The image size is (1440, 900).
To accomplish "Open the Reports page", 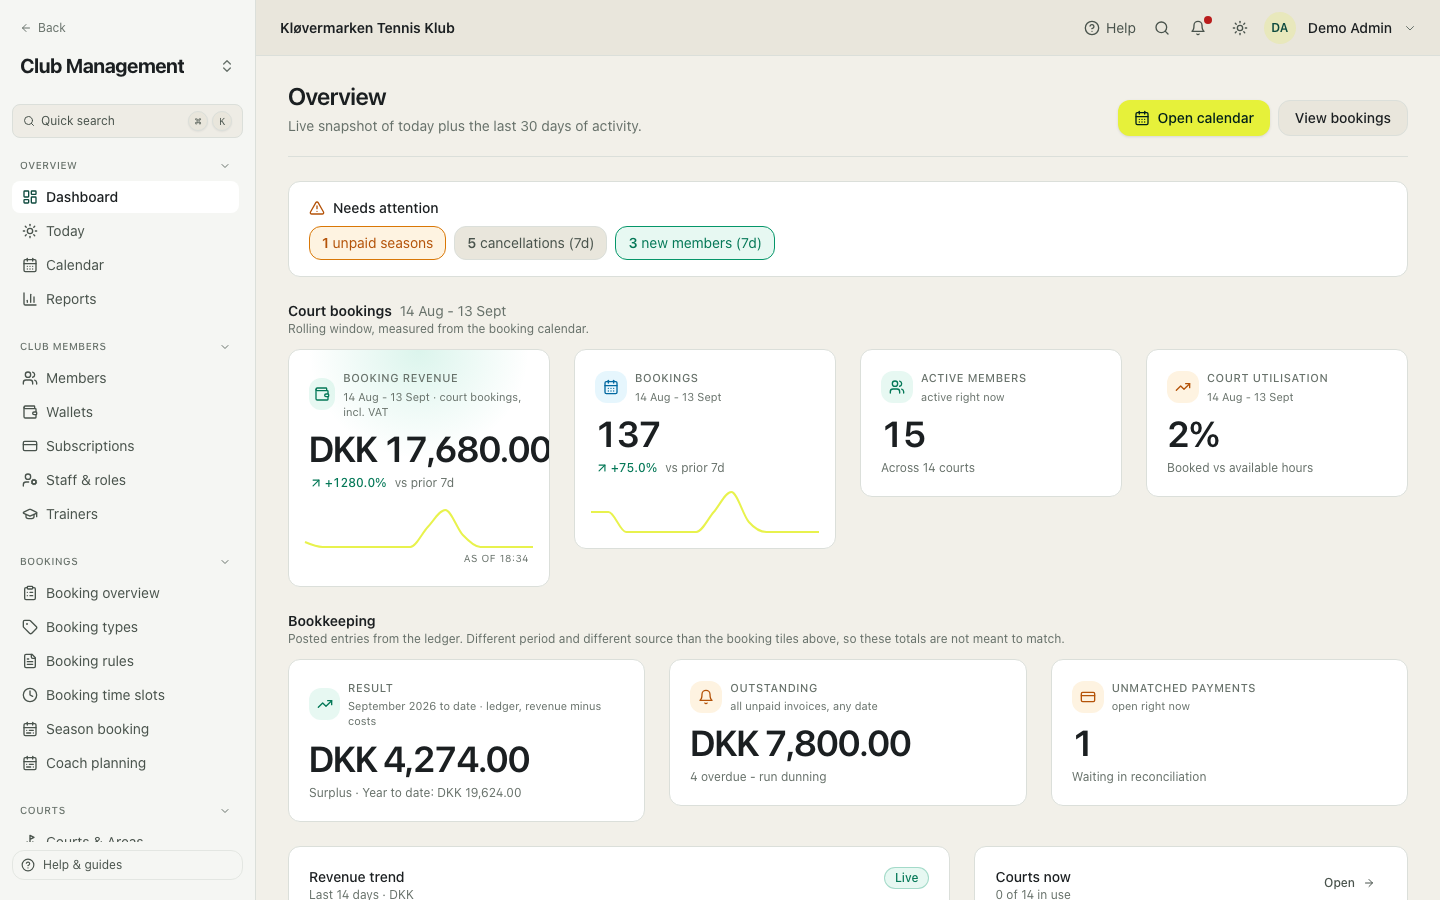I will click(125, 299).
